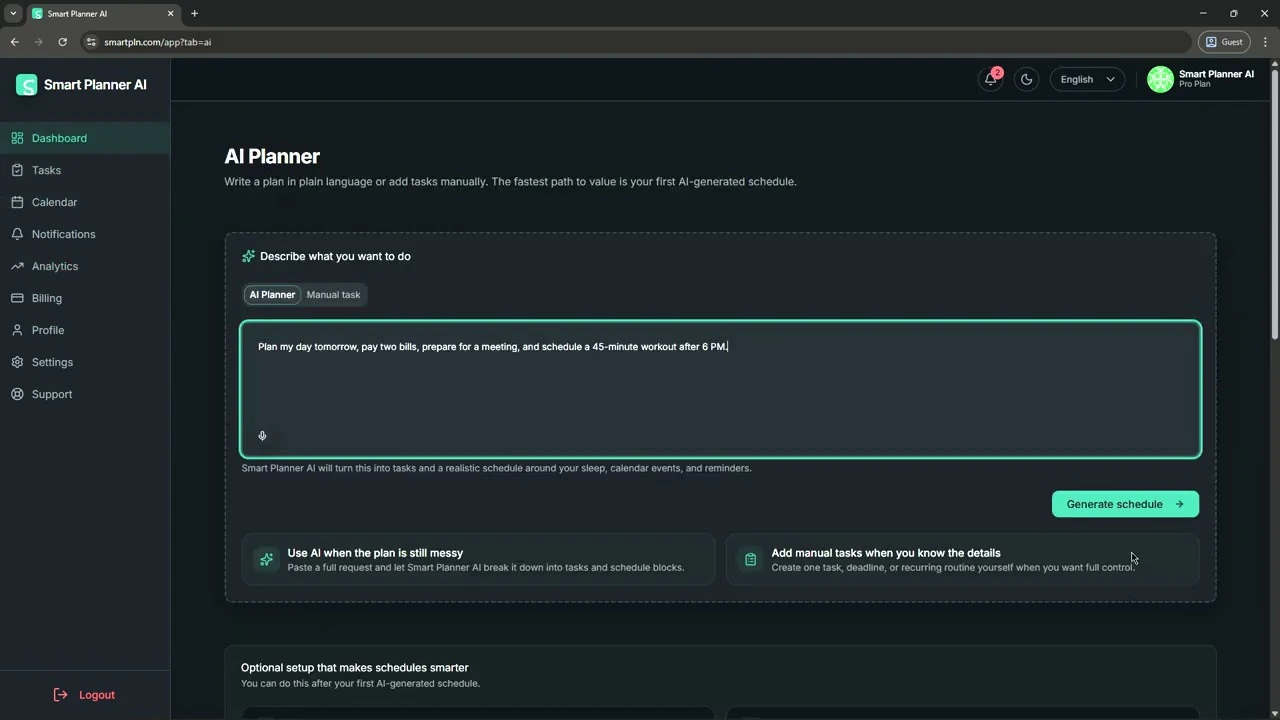Click the clipboard icon in manual tasks card

[x=750, y=560]
